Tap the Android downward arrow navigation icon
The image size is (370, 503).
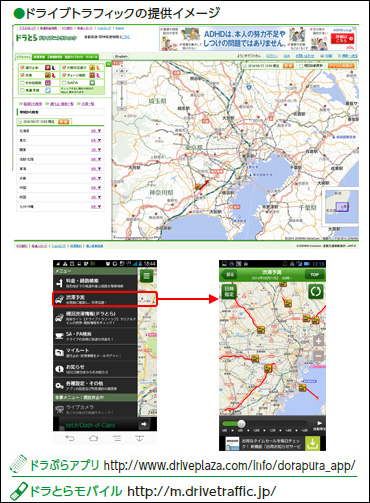coord(140,438)
